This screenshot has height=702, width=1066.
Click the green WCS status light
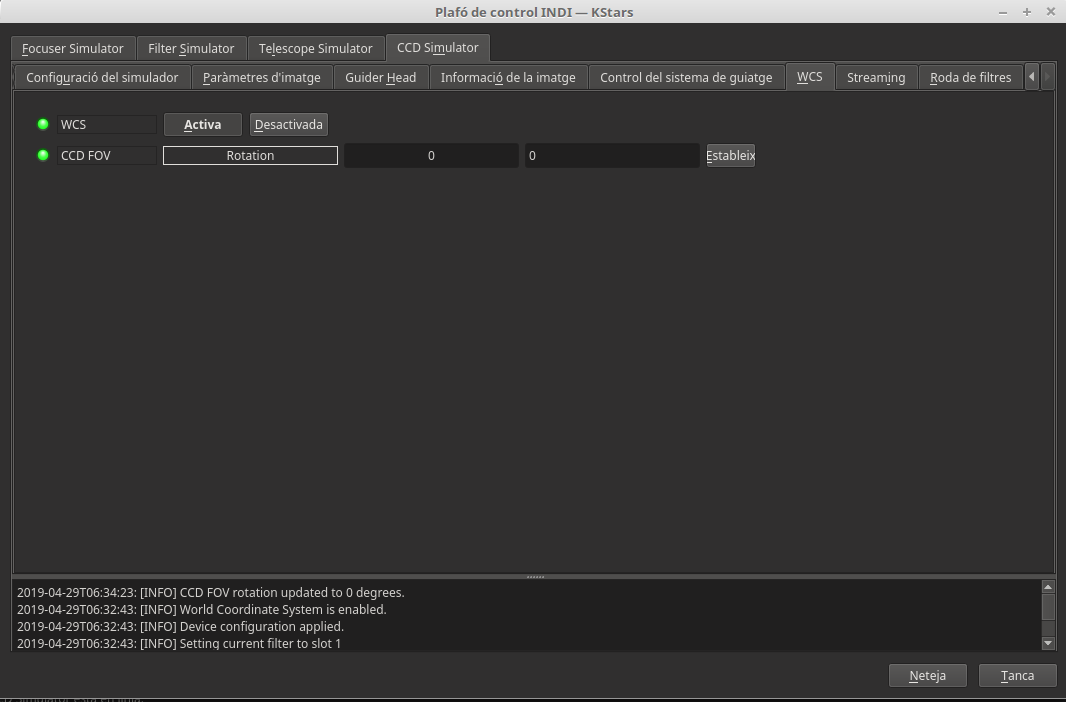tap(43, 124)
